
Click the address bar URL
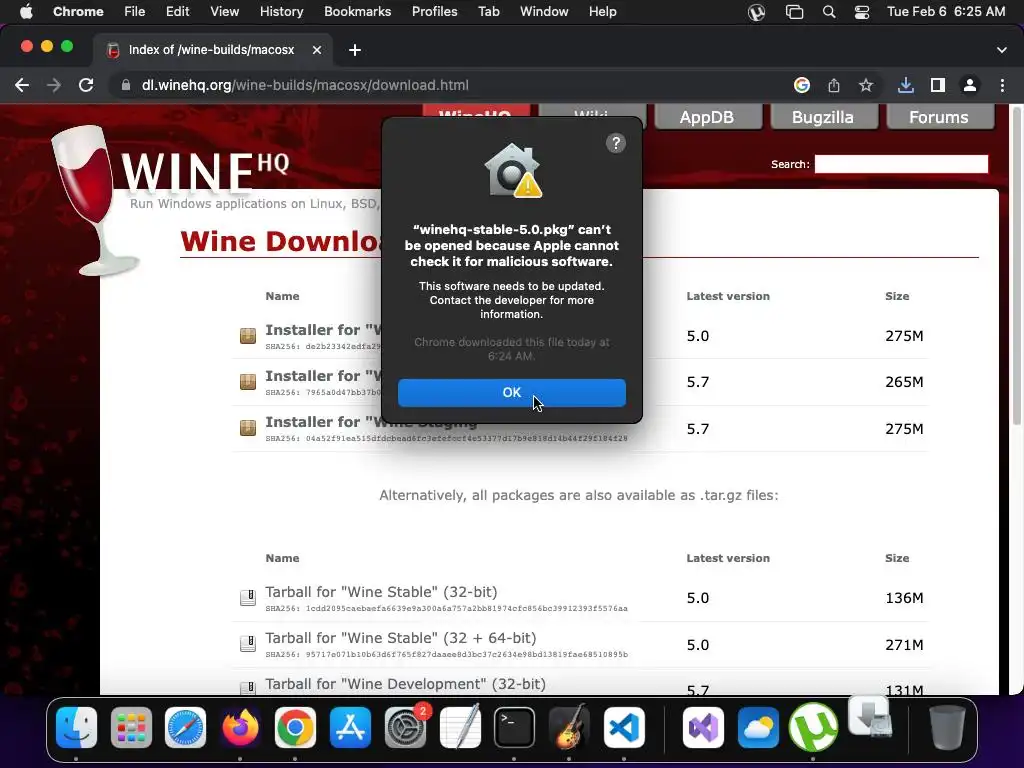point(305,85)
